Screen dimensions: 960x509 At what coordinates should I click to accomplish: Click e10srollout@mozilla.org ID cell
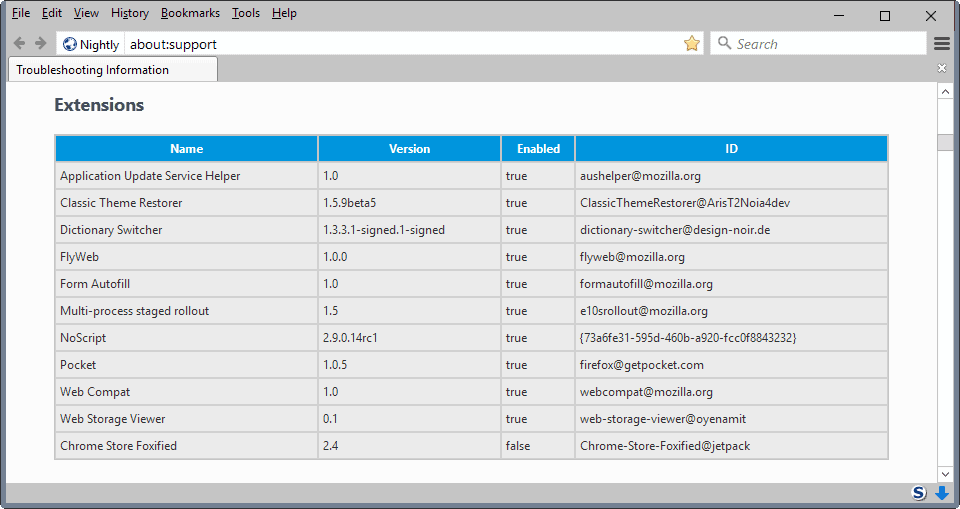click(x=732, y=311)
